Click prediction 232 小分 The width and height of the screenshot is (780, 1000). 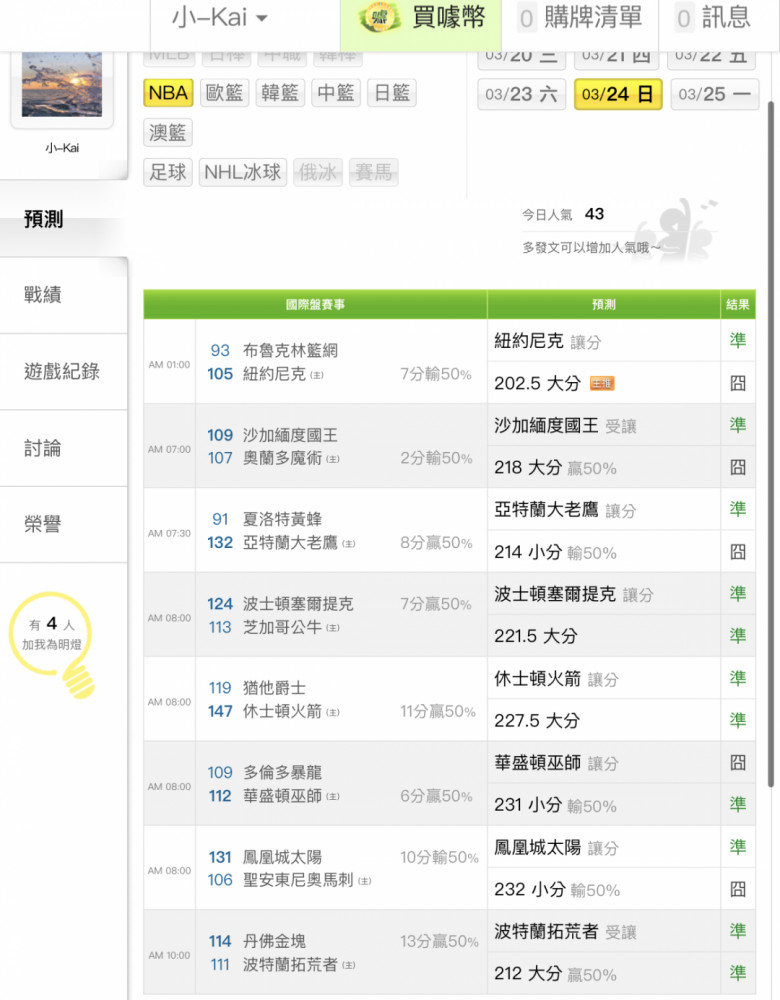tap(529, 889)
